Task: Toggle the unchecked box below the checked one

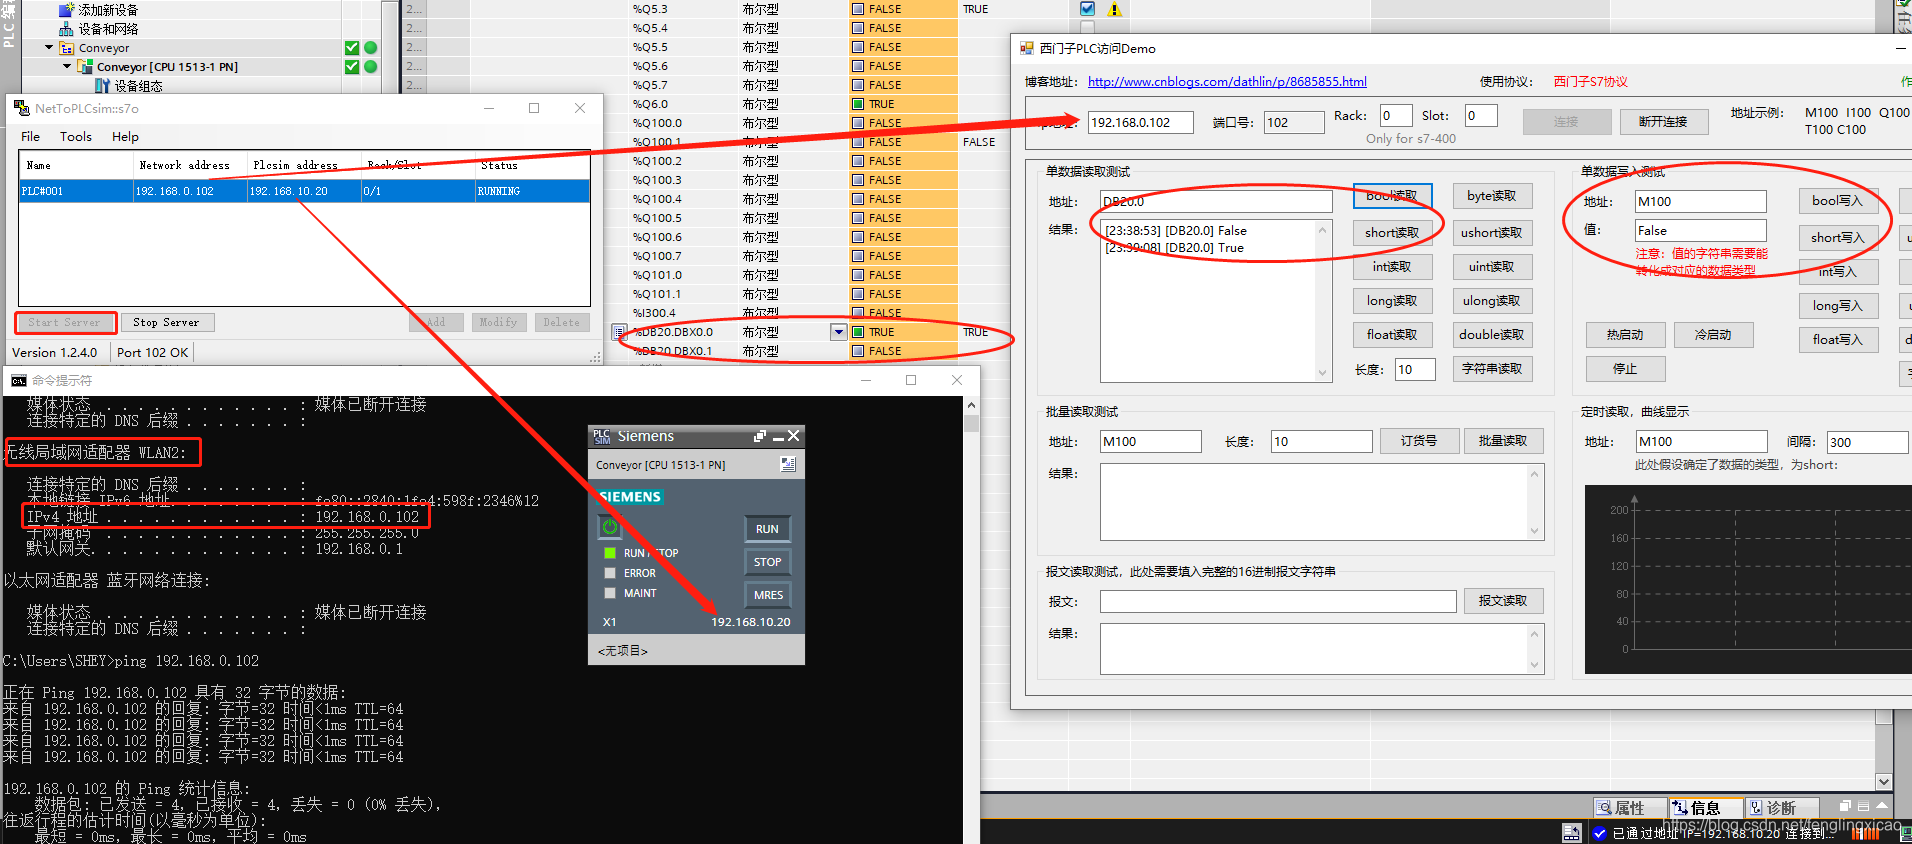Action: (x=1088, y=27)
